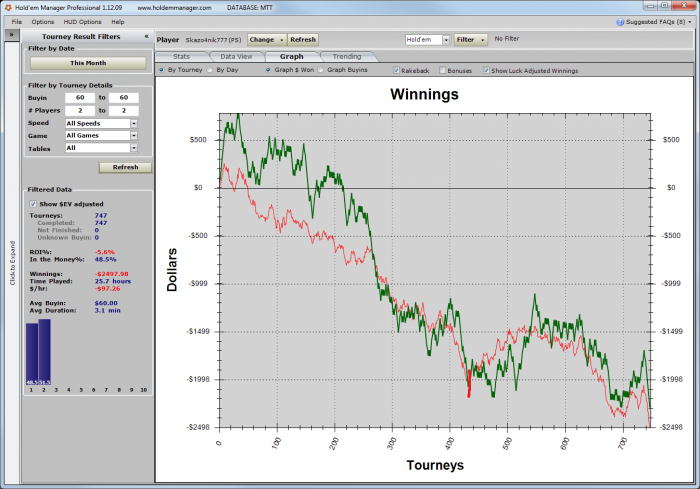The height and width of the screenshot is (489, 700).
Task: Click the Click to Expand sidebar strip
Action: [x=12, y=263]
